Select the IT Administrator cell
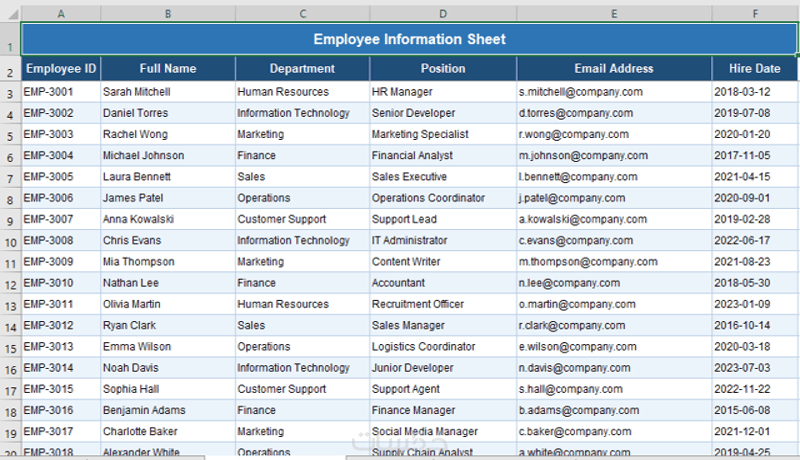This screenshot has height=460, width=800. (443, 240)
